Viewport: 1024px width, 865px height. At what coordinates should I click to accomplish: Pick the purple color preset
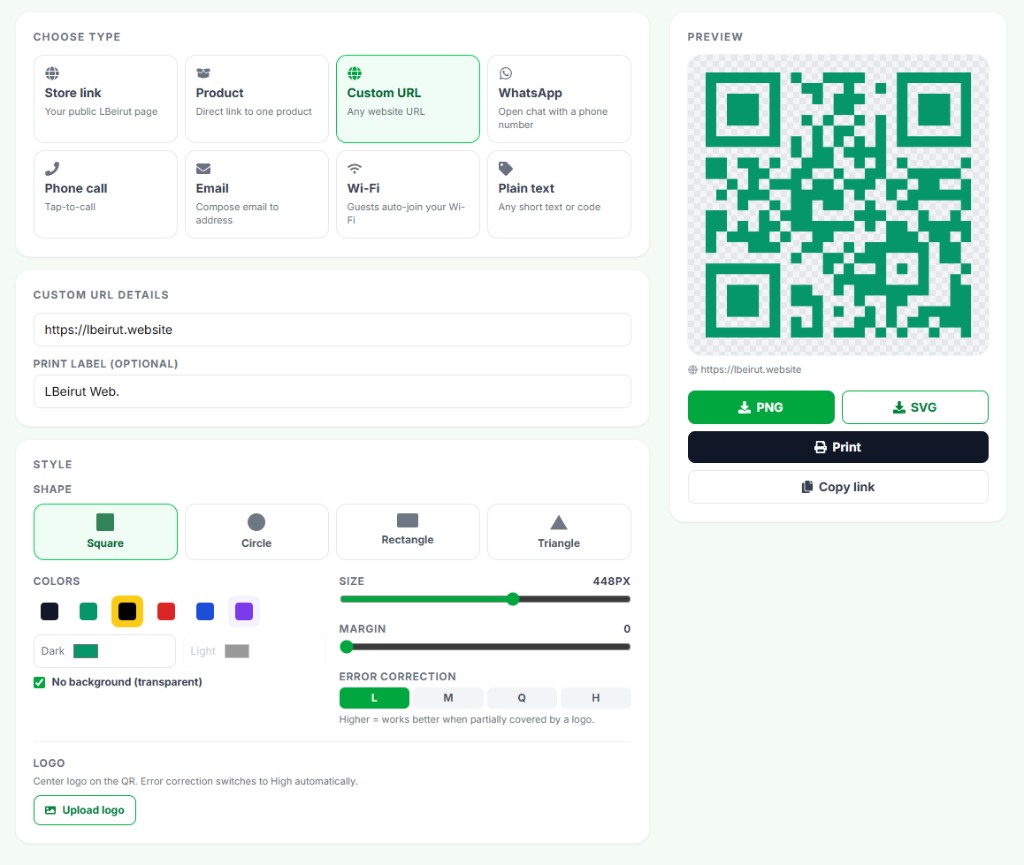tap(244, 611)
